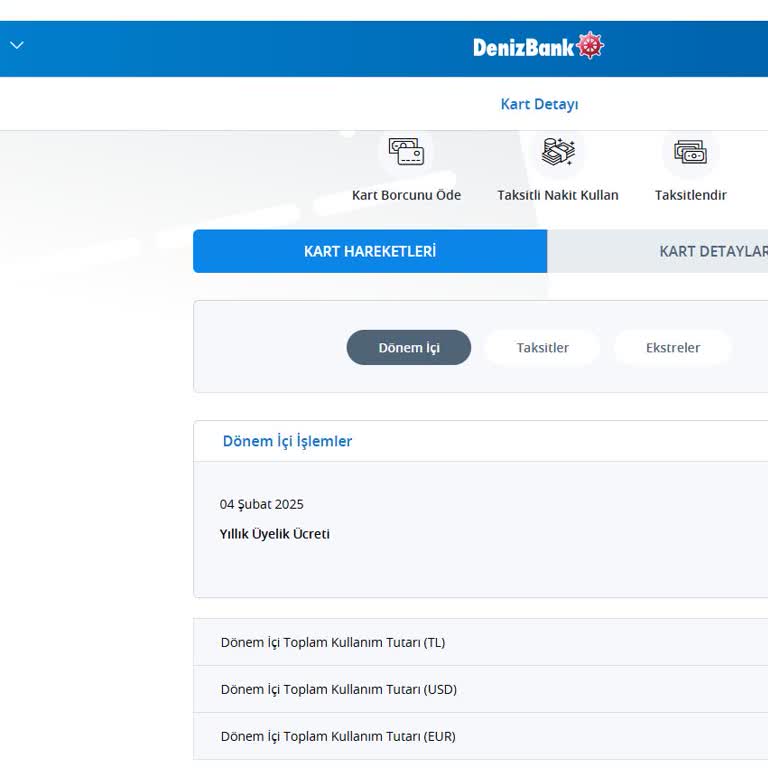
Task: Open Kart Borcunu Öde label
Action: 406,195
